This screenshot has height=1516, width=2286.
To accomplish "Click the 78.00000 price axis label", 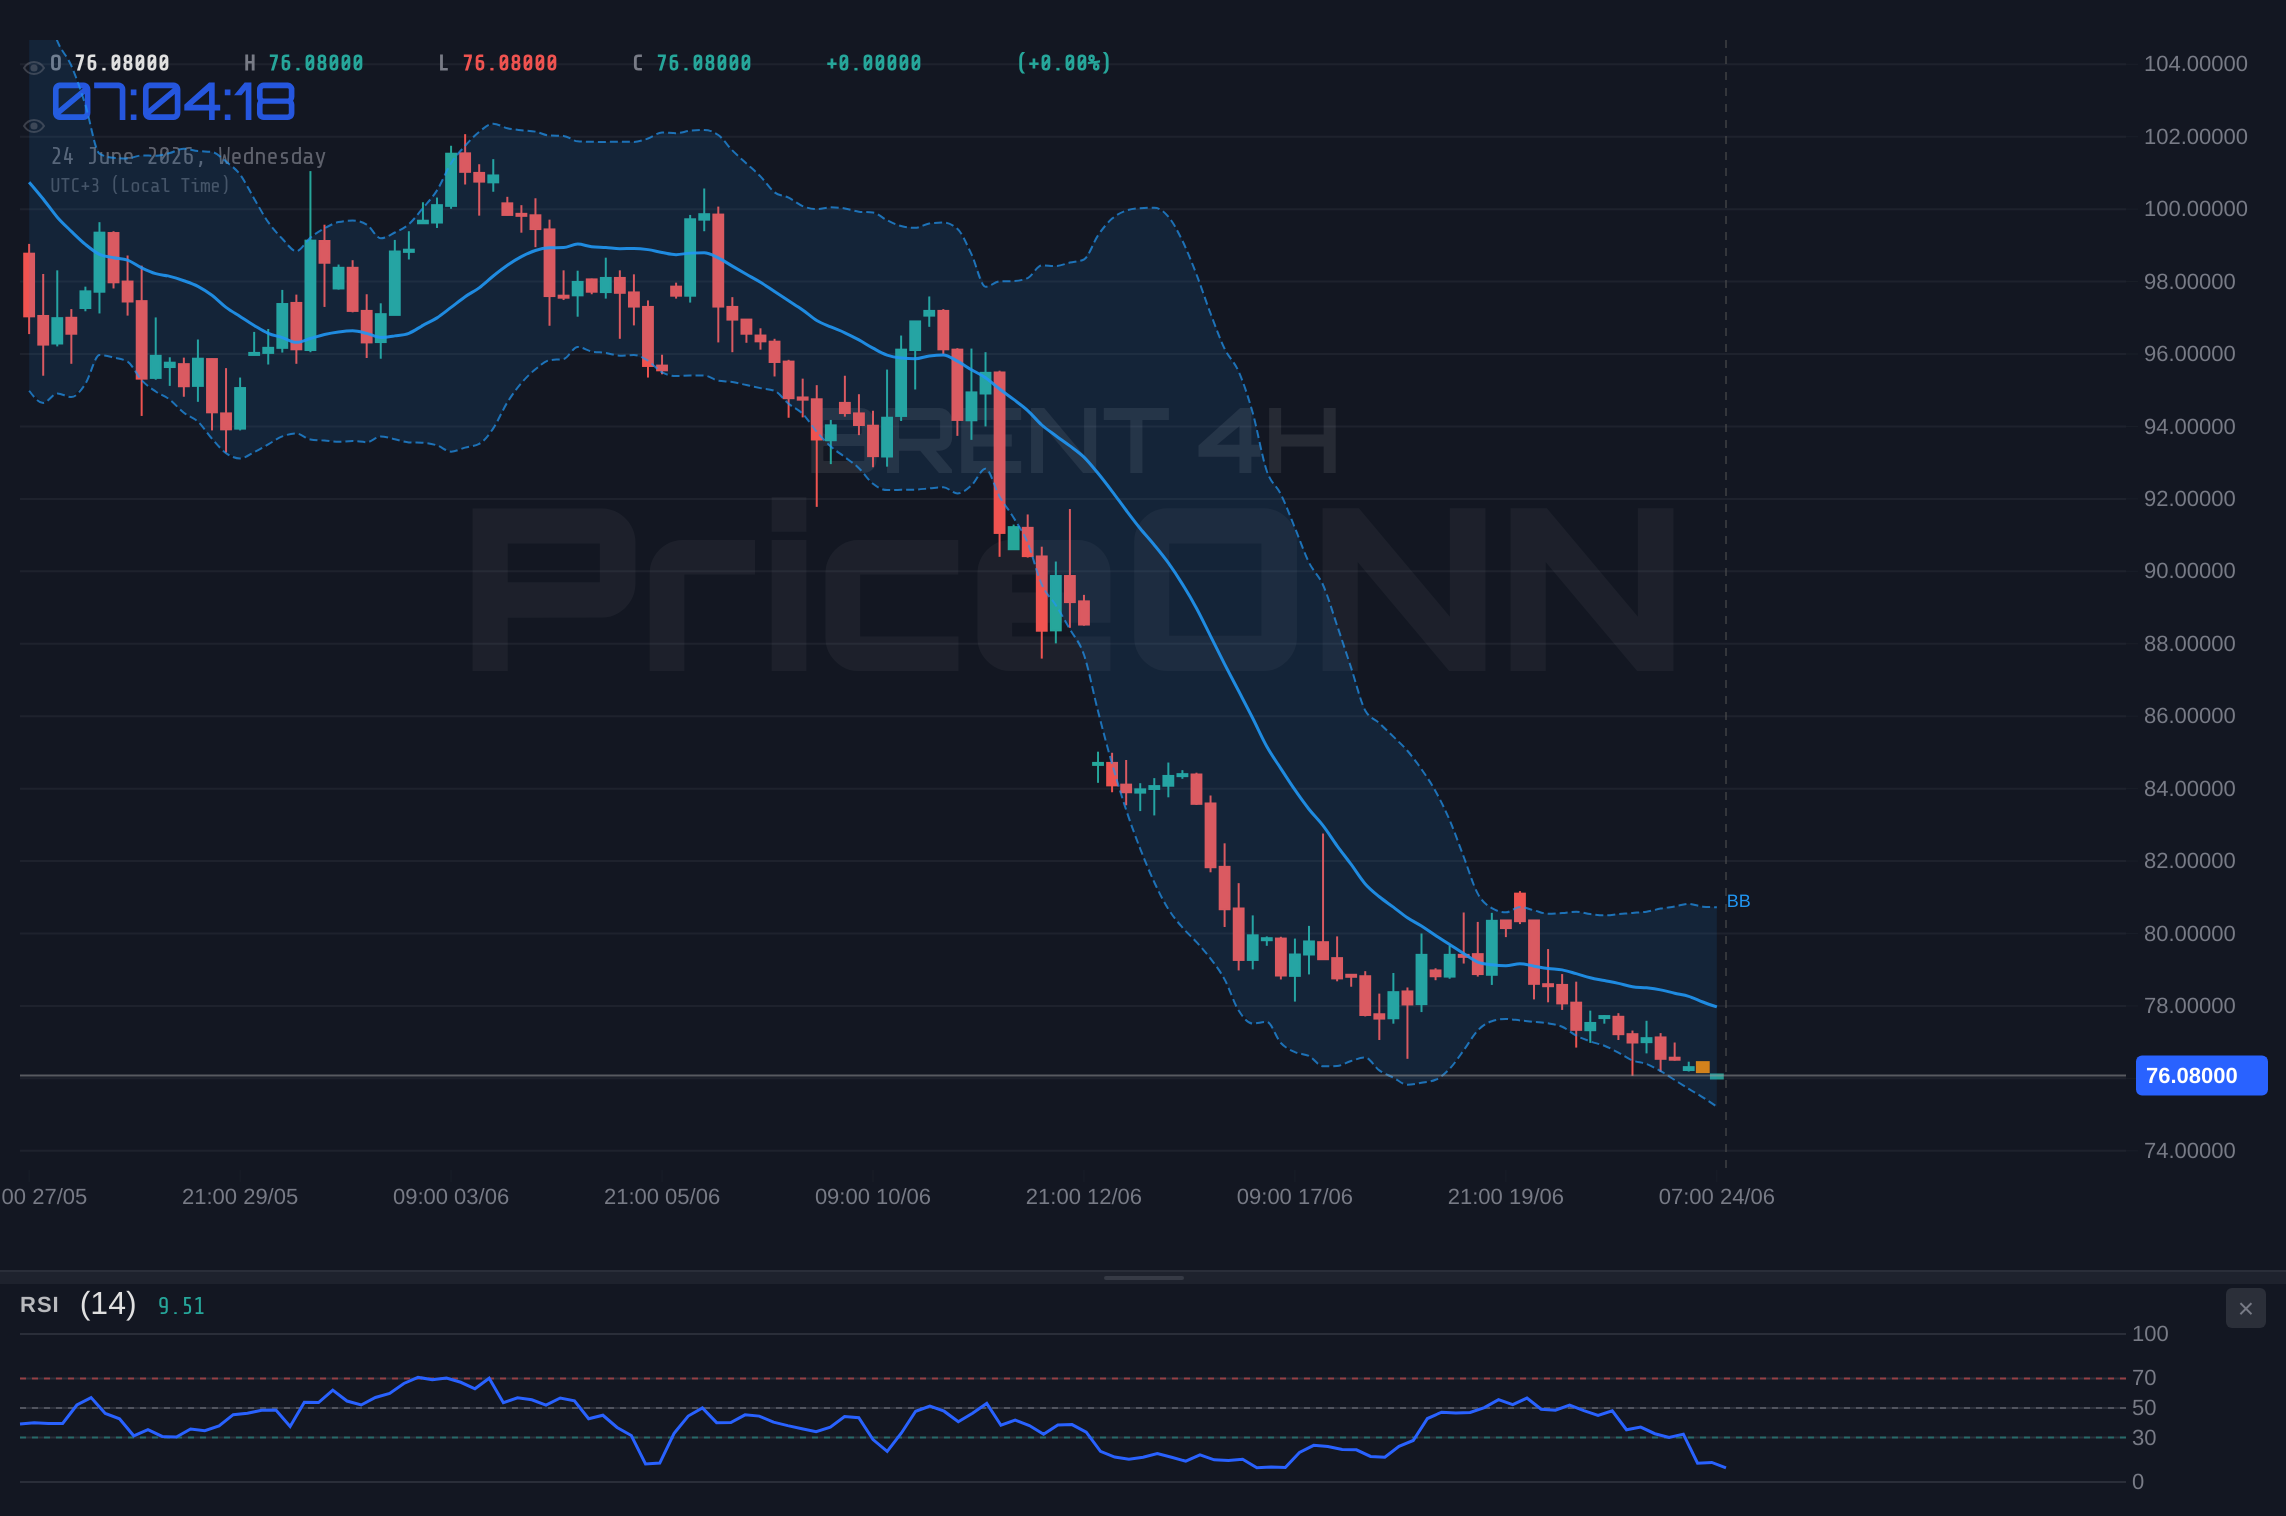I will point(2189,1006).
